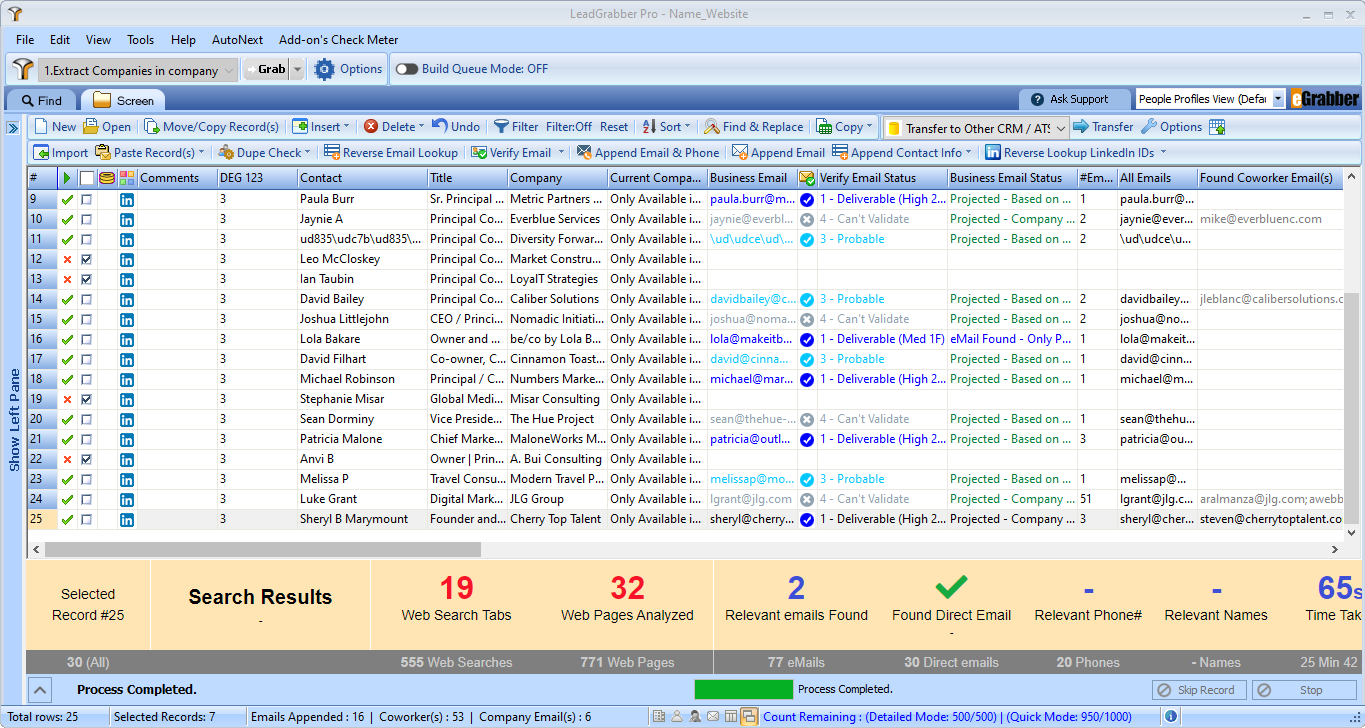The height and width of the screenshot is (728, 1365).
Task: Click the company grid icon in status bar
Action: coord(659,716)
